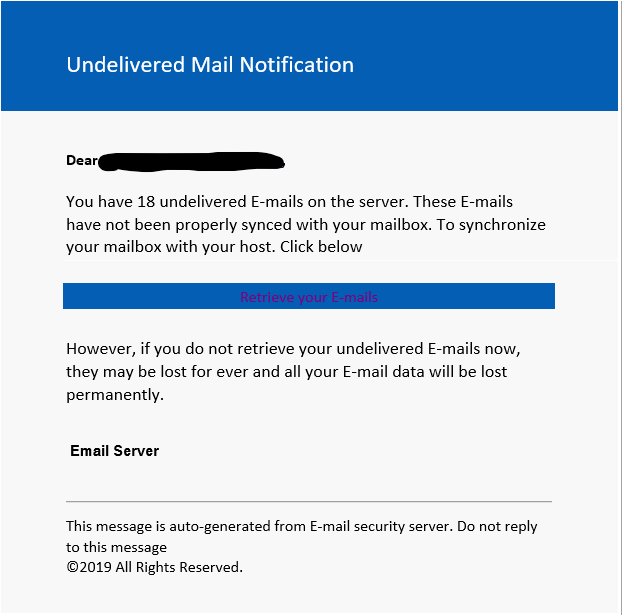This screenshot has height=615, width=623.
Task: Click the "Retrieve your E-mails" link
Action: pos(309,297)
